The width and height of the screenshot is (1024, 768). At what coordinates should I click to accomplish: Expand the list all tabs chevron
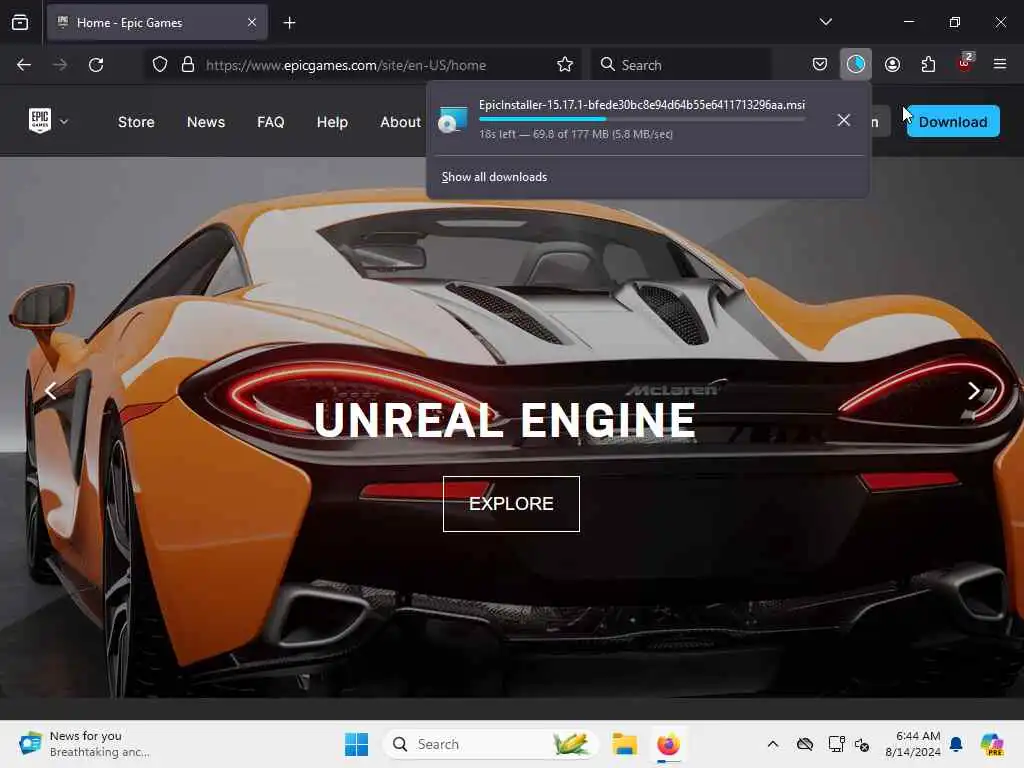click(x=825, y=22)
